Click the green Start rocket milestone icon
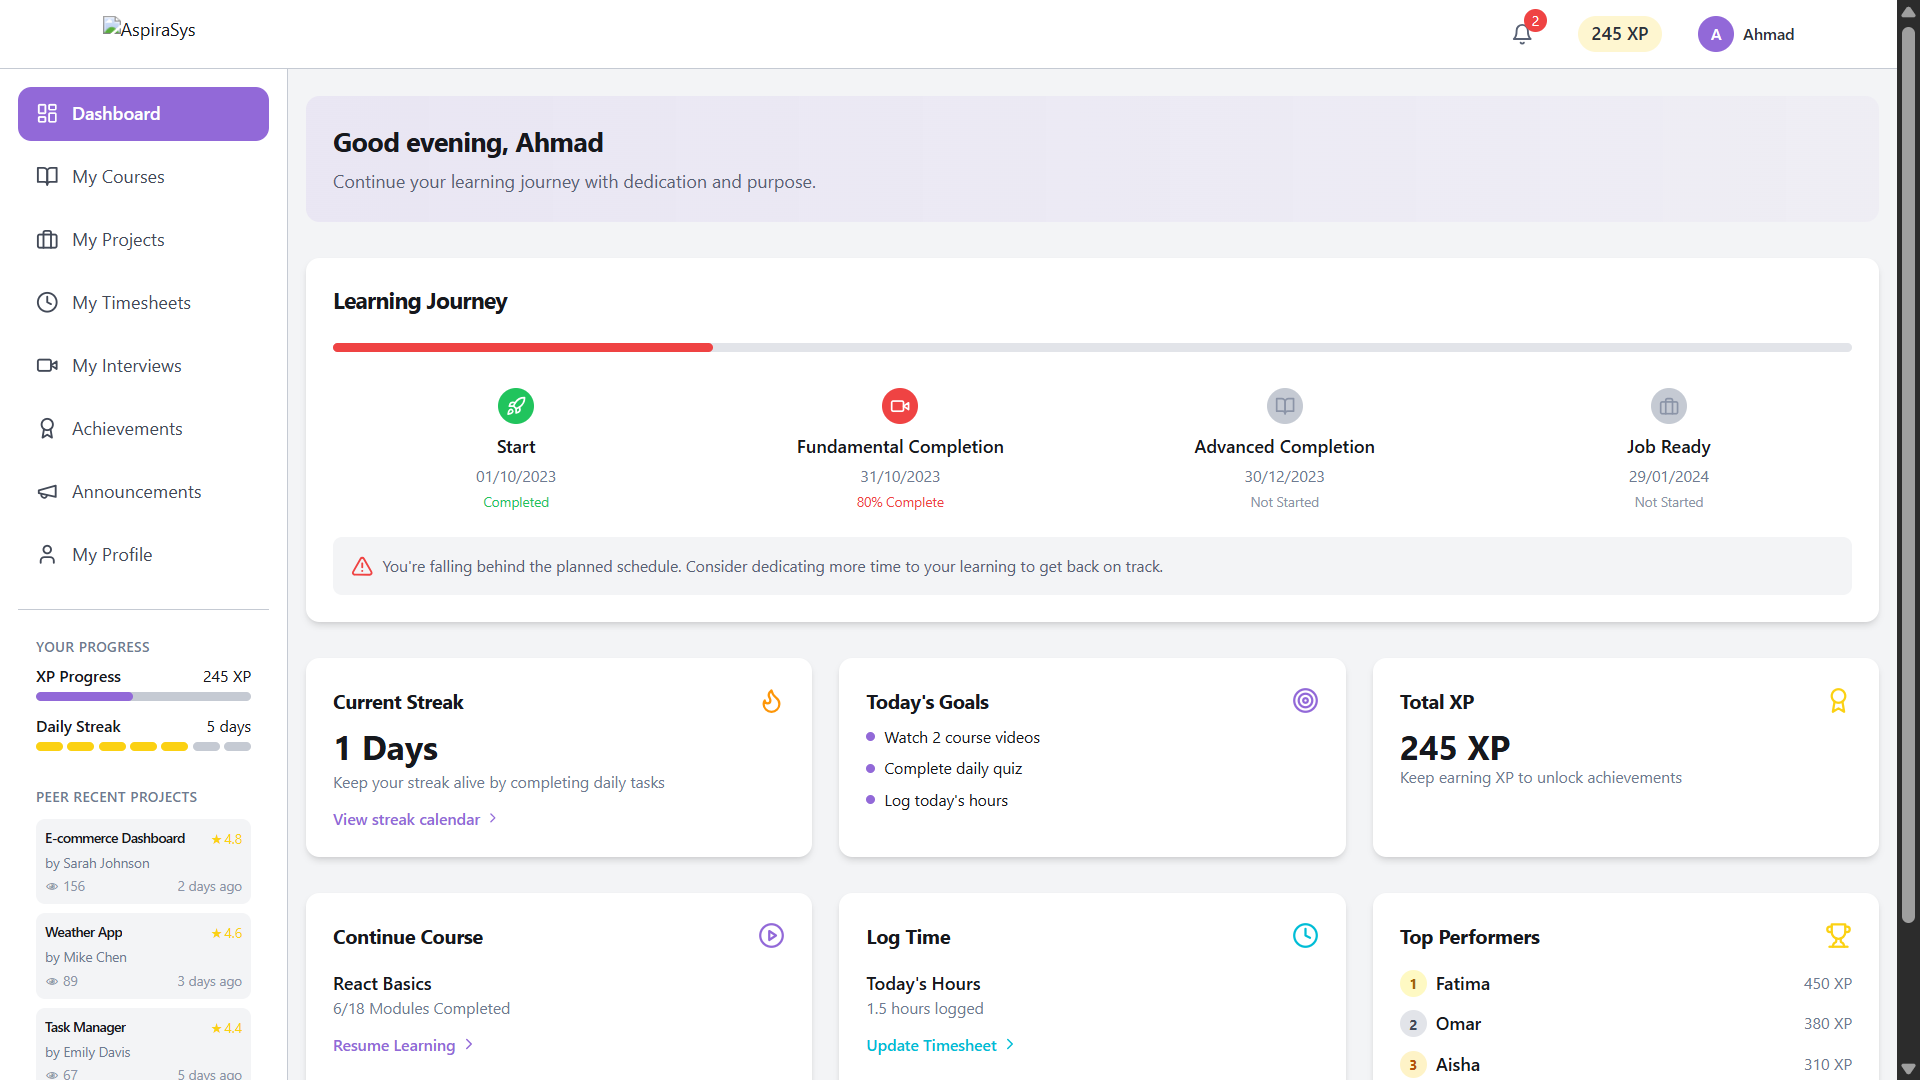Viewport: 1920px width, 1080px height. pyautogui.click(x=516, y=406)
